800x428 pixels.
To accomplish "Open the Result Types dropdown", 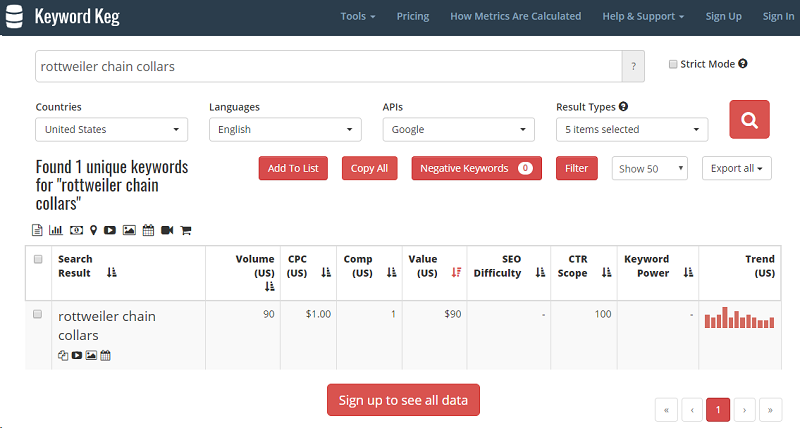I will tap(632, 130).
